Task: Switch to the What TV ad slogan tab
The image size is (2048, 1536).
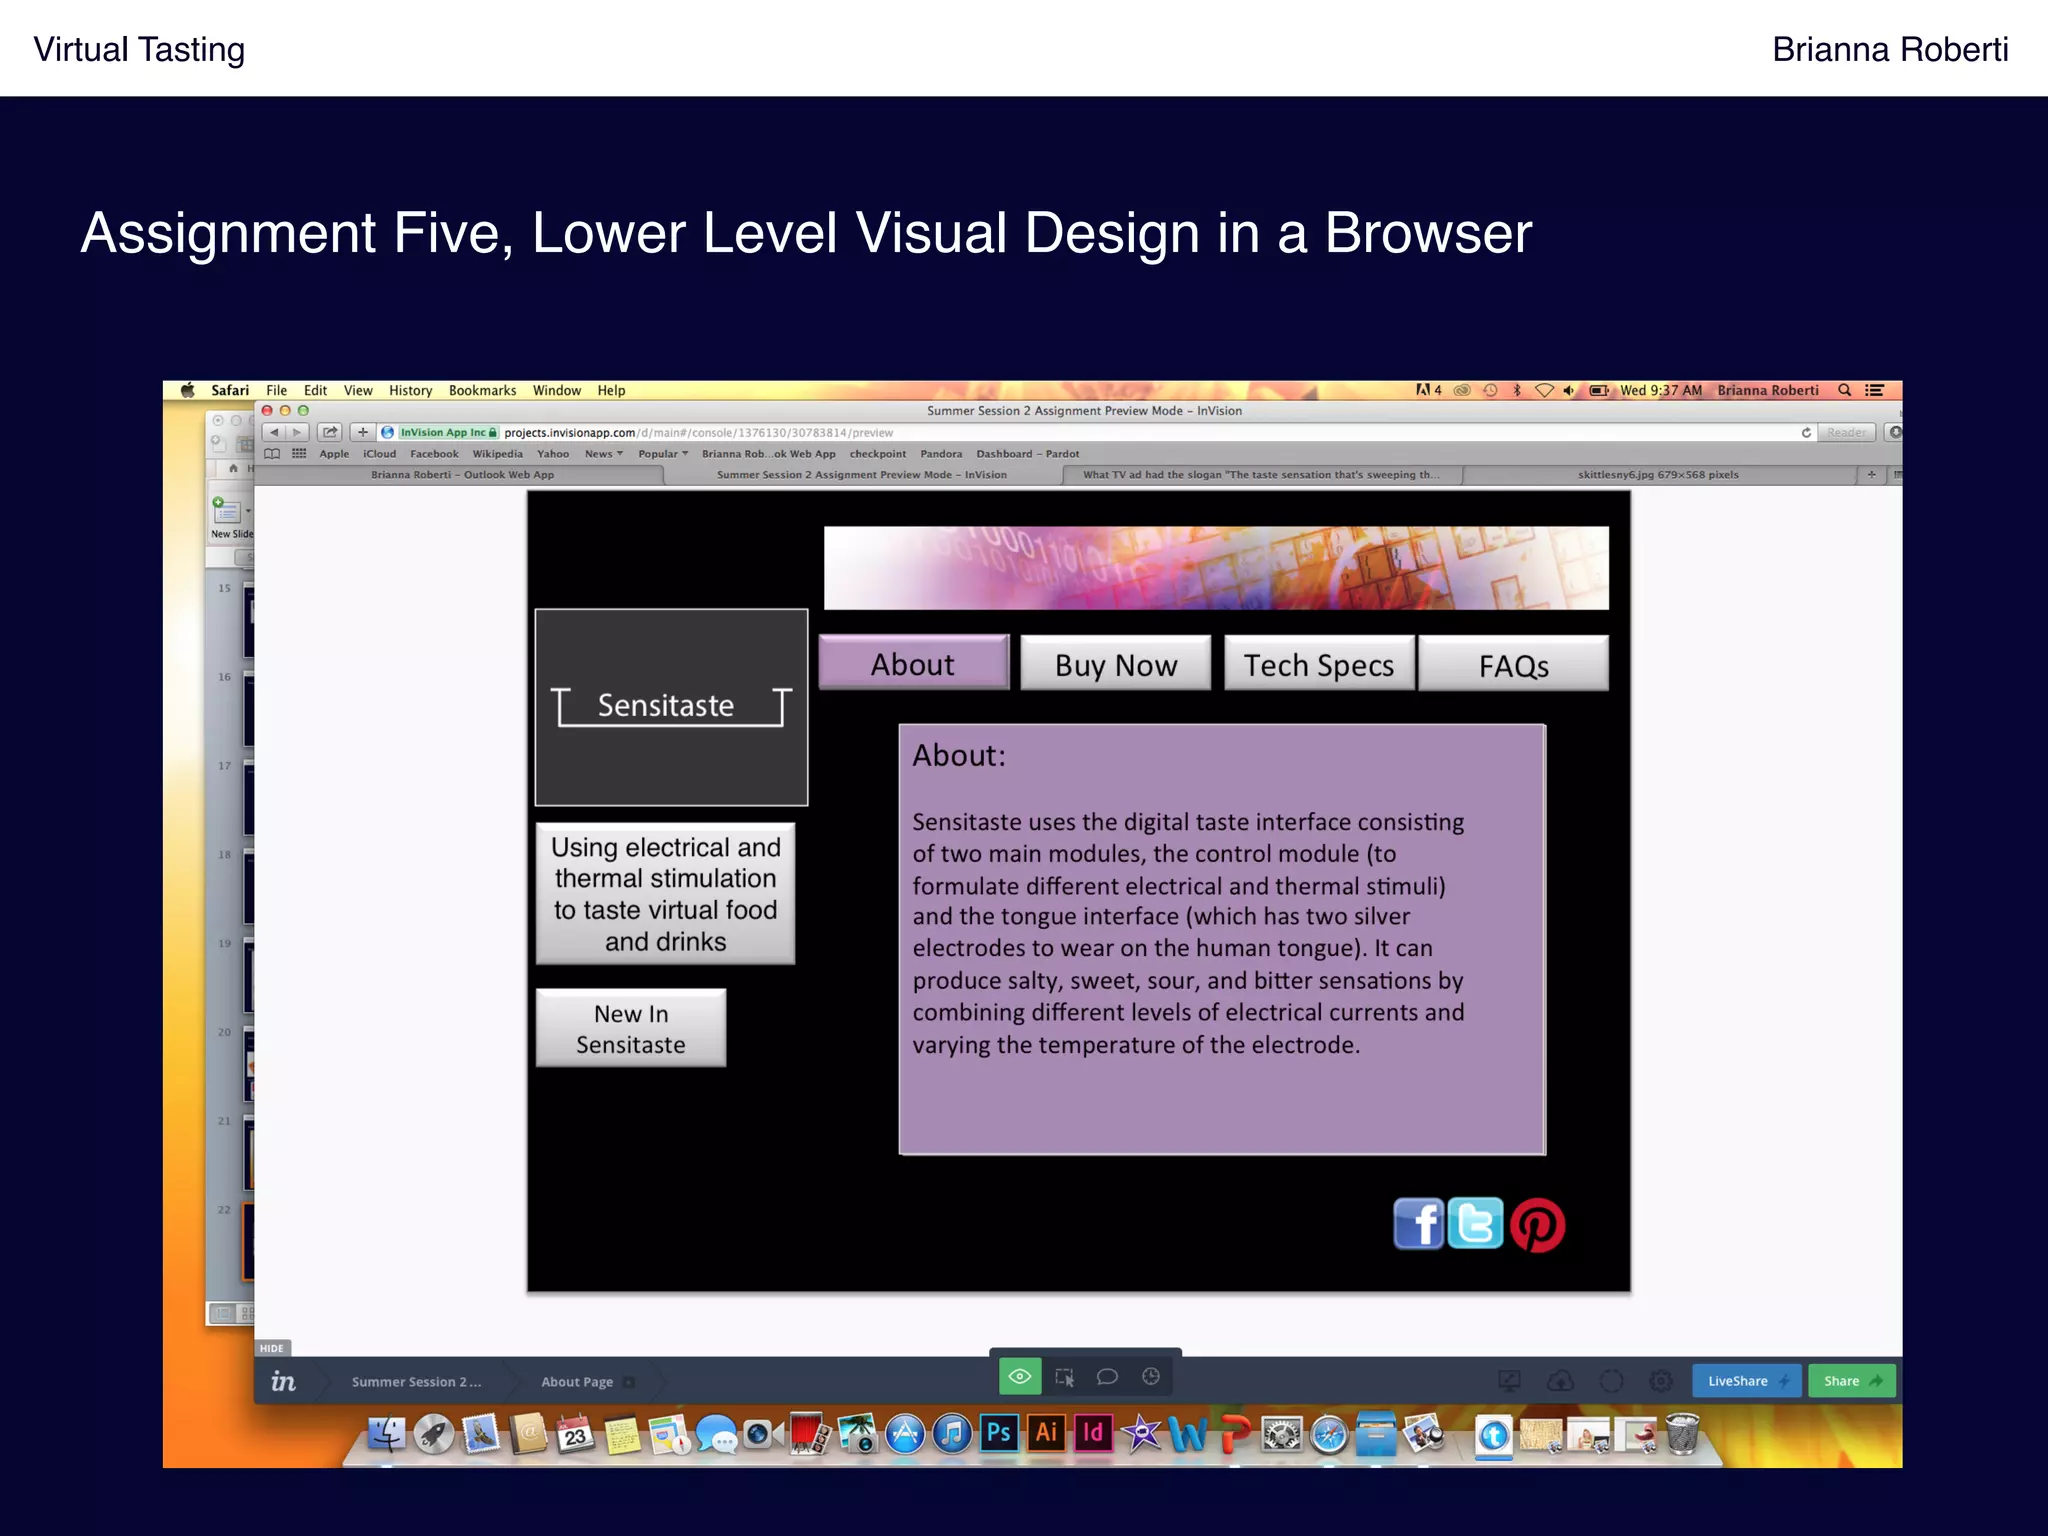Action: [1261, 475]
